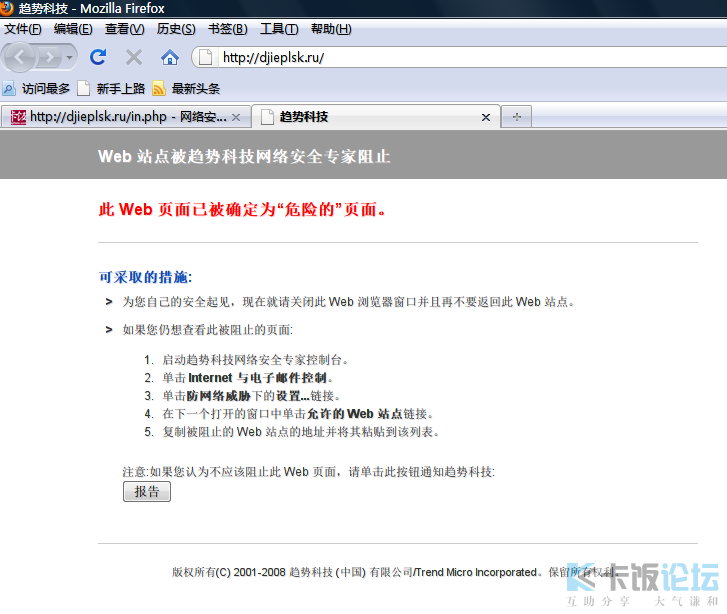Screen dimensions: 727x614
Task: Click step 5 复制被阻止的 Web 站点的地址
Action: 300,432
